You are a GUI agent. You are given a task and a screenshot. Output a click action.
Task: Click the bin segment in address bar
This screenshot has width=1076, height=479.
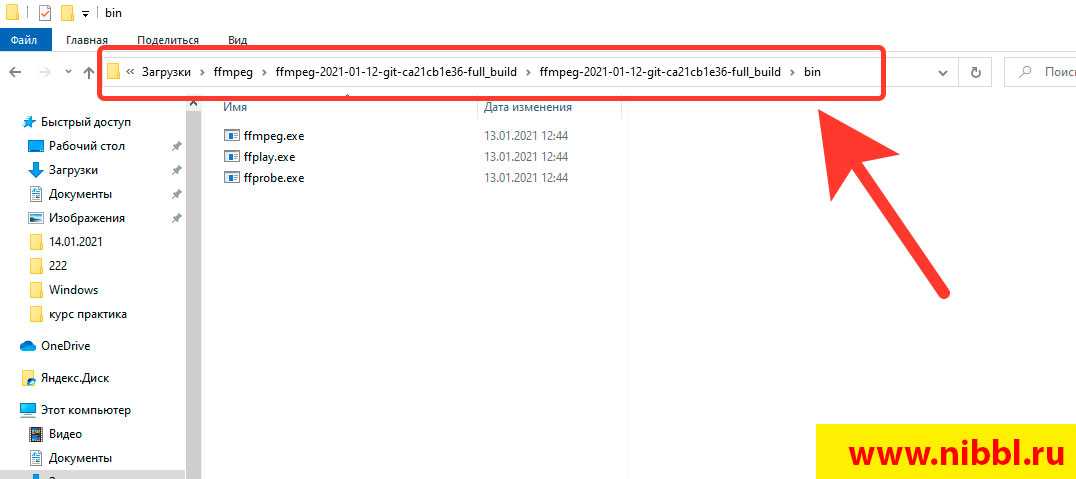812,71
